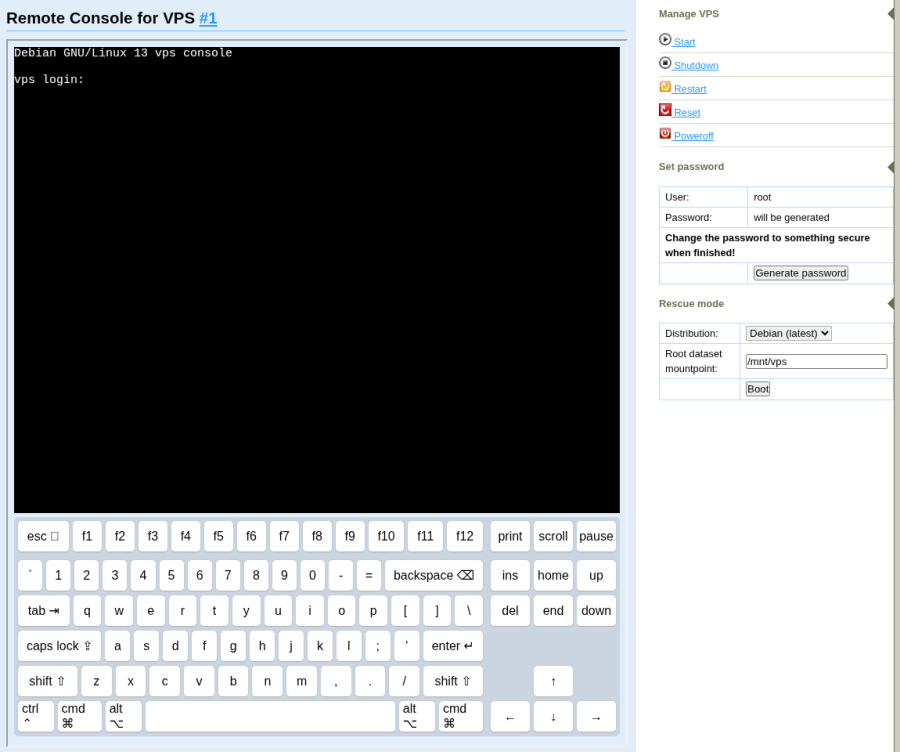Image resolution: width=900 pixels, height=752 pixels.
Task: Tap the f5 key
Action: click(218, 536)
